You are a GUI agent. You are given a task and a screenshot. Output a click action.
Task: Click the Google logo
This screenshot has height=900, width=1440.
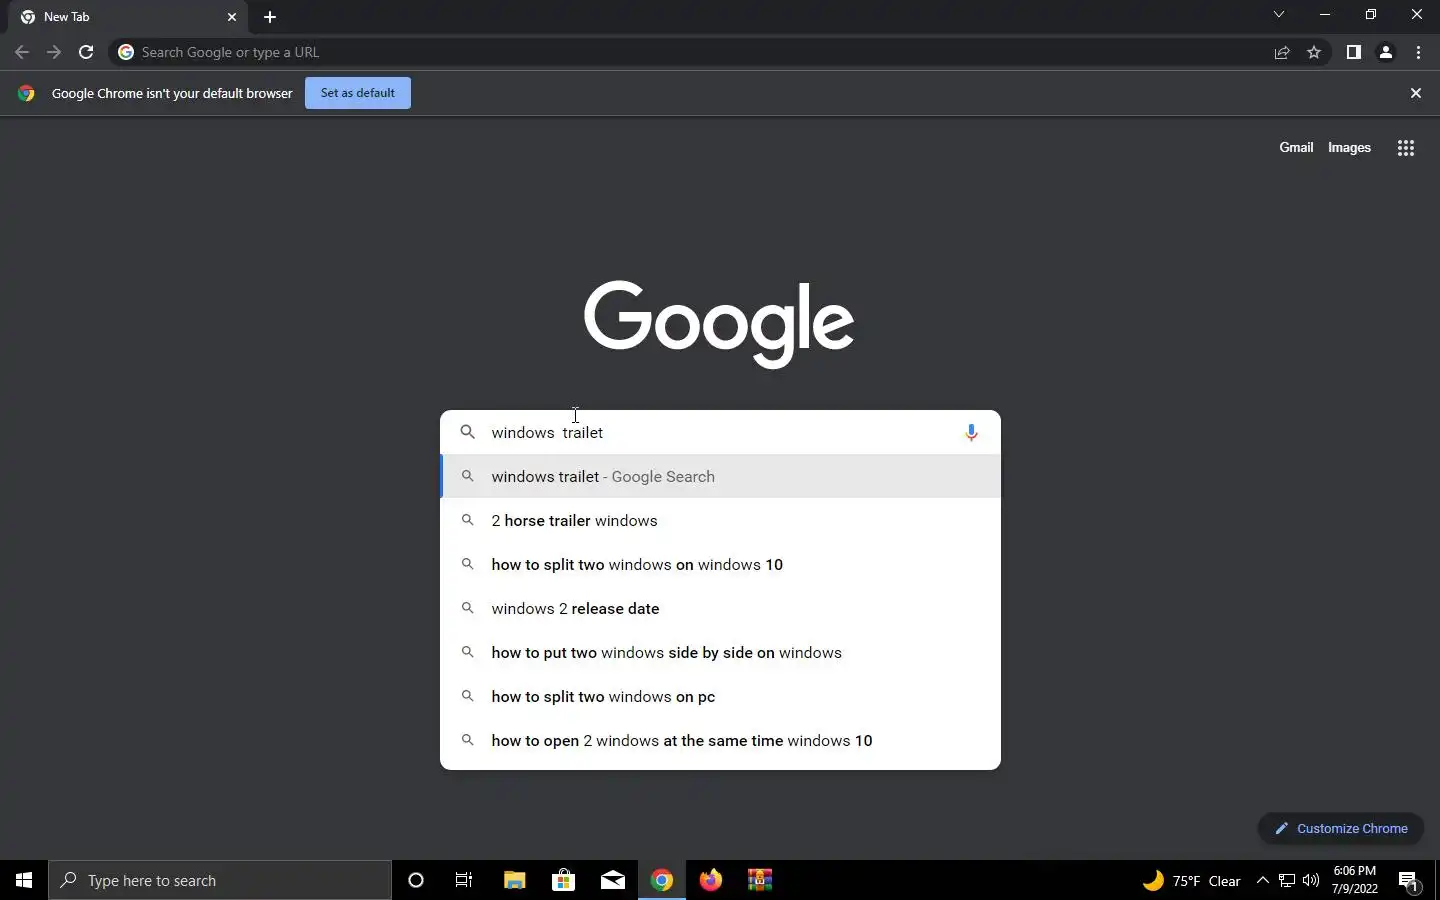[719, 323]
